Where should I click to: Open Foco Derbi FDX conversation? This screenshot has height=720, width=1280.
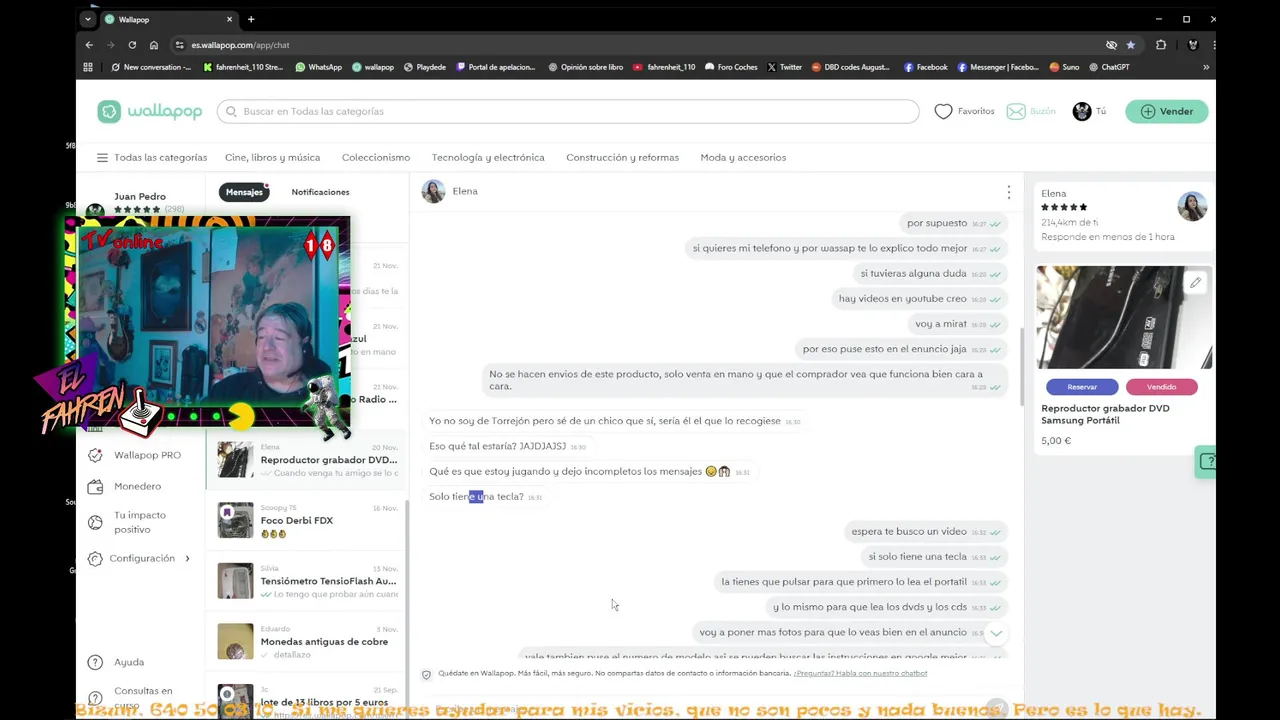tap(307, 520)
